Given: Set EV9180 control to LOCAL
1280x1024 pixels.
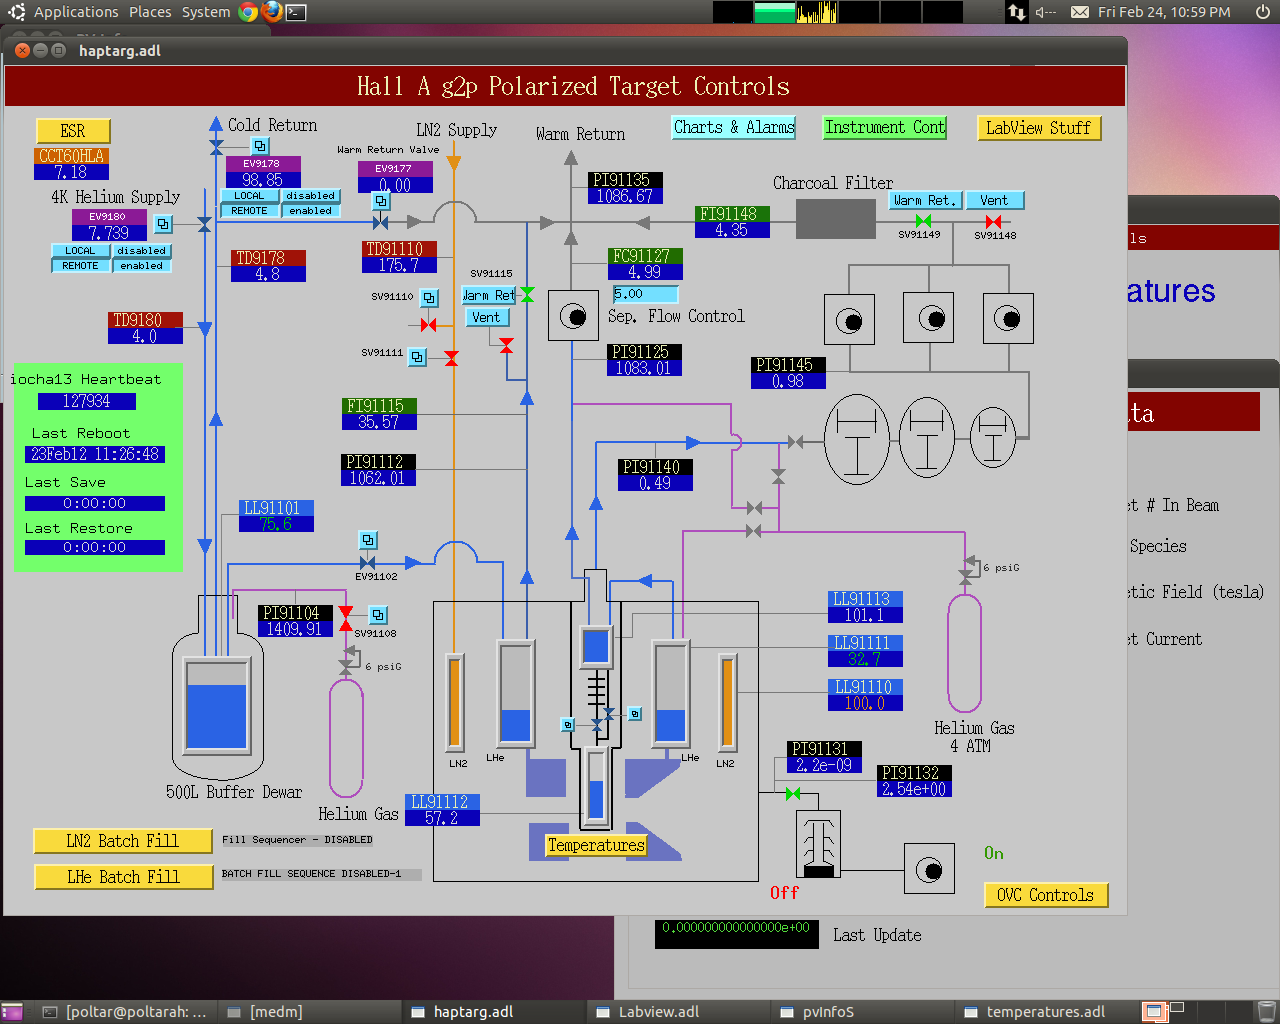Looking at the screenshot, I should point(81,251).
